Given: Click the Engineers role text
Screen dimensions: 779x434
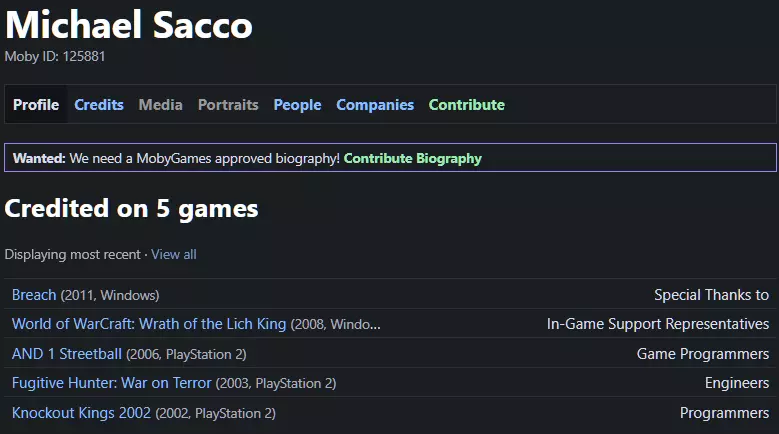Looking at the screenshot, I should [x=737, y=383].
